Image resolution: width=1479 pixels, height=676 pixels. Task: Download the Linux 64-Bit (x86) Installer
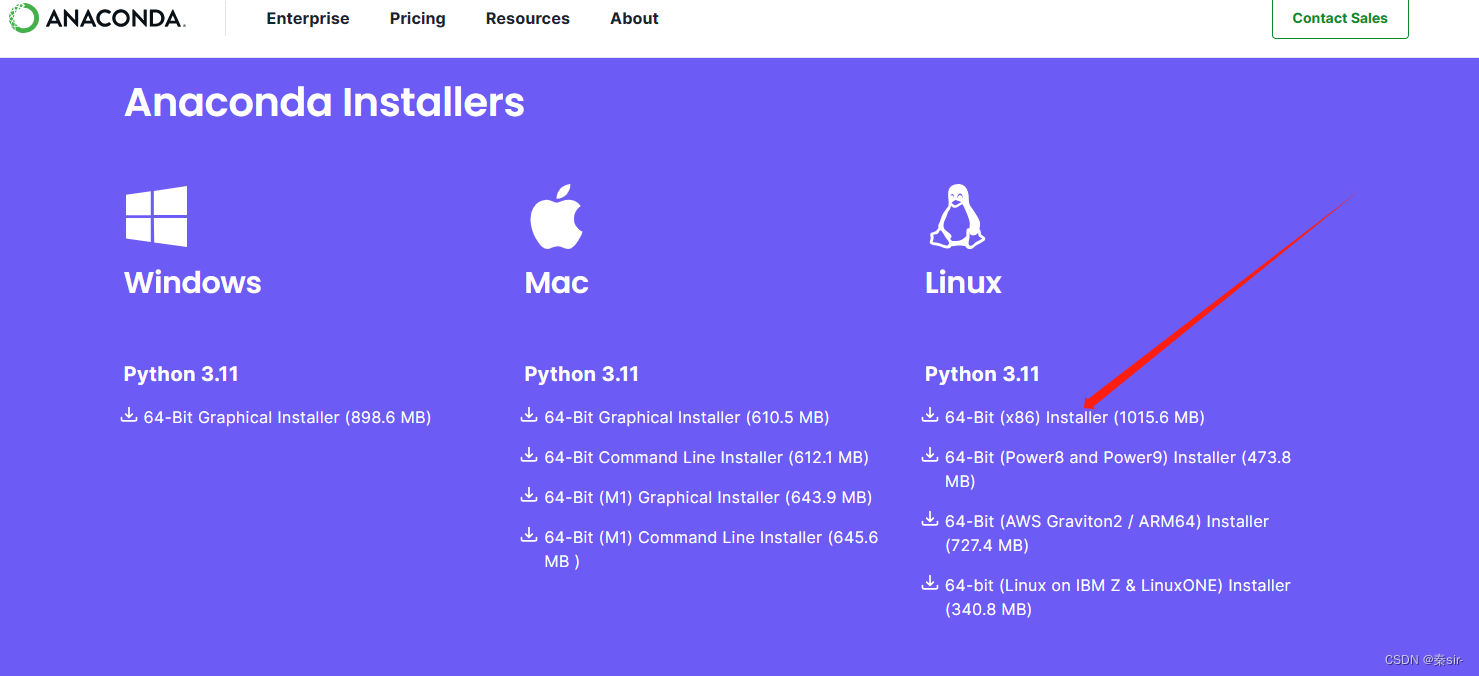point(1075,417)
